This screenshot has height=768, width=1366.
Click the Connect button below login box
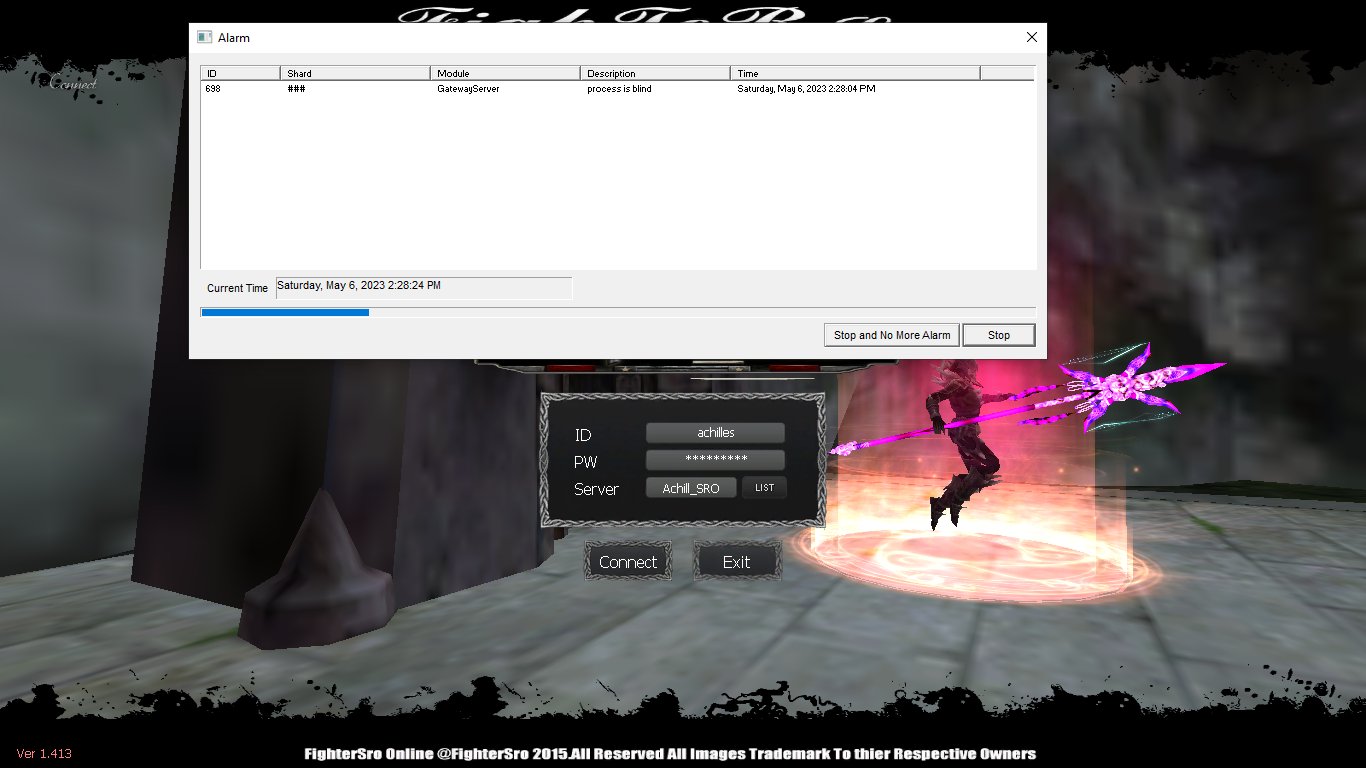pyautogui.click(x=628, y=562)
